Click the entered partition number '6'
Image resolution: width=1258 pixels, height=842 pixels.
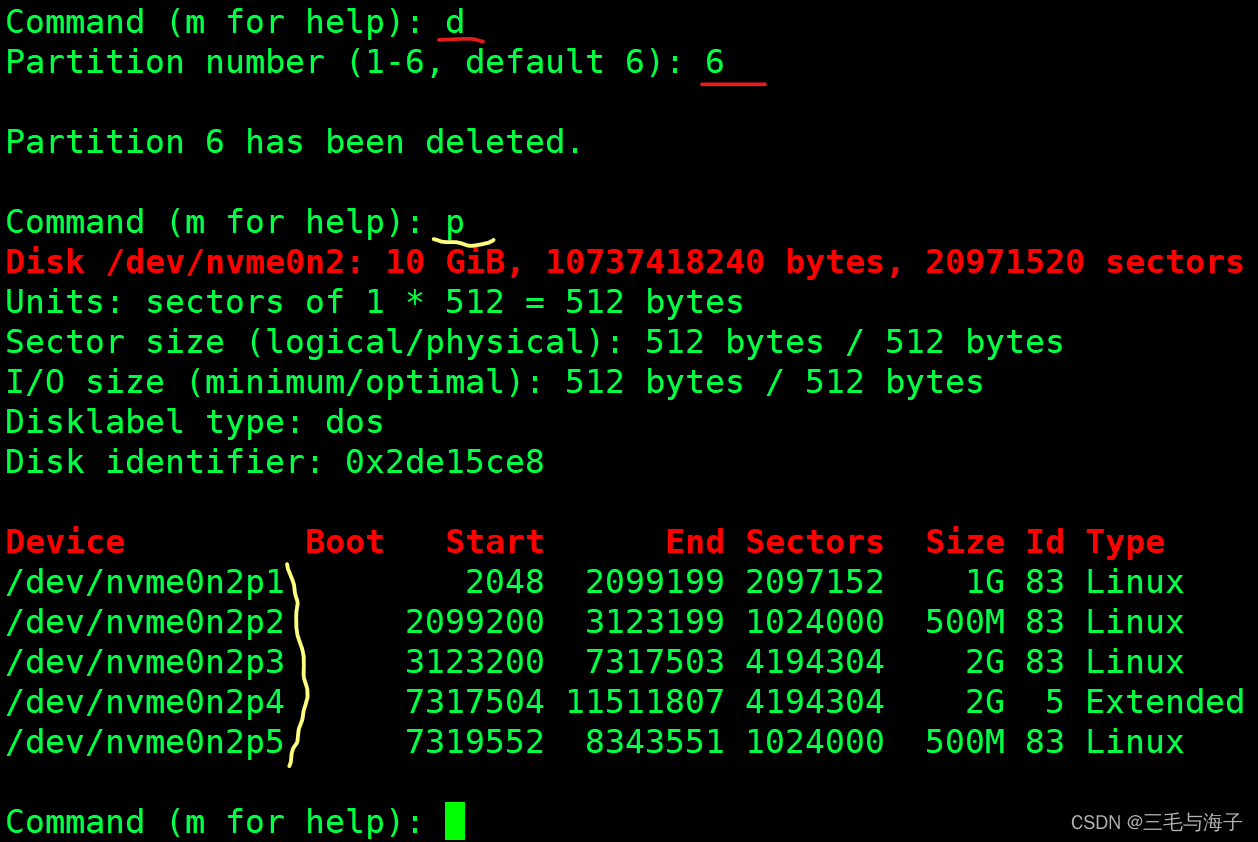click(715, 62)
